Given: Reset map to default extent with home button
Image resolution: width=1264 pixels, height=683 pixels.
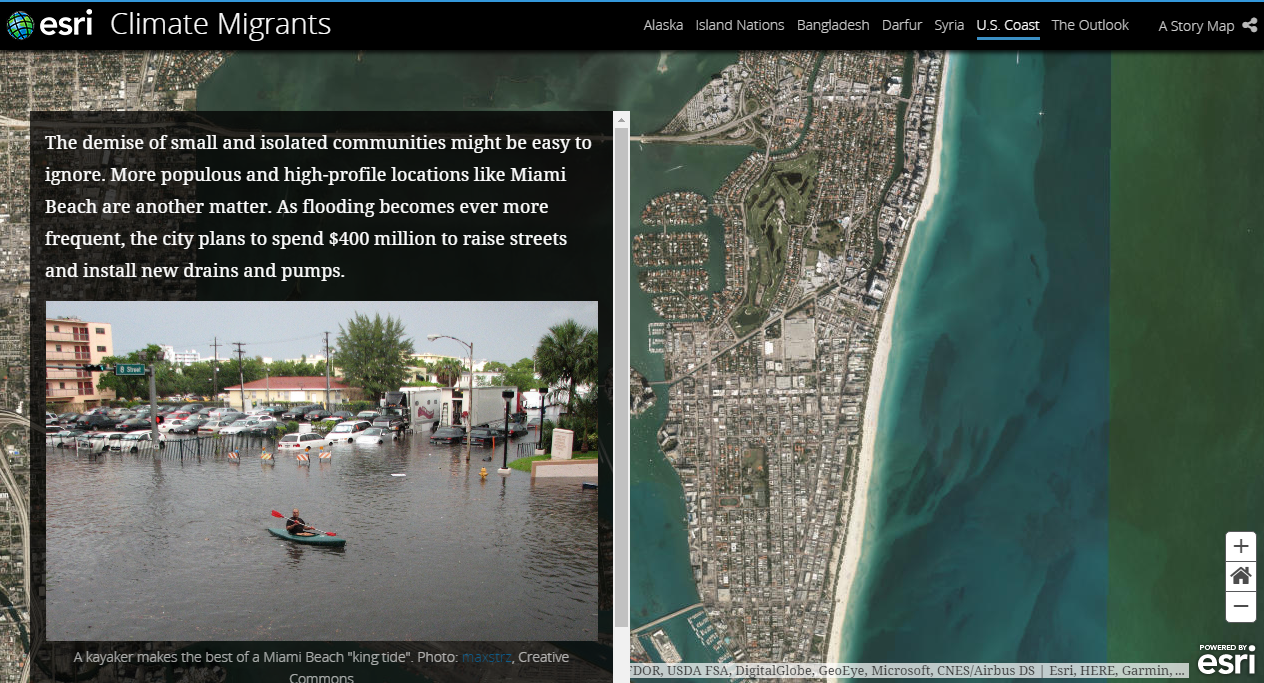Looking at the screenshot, I should point(1241,576).
